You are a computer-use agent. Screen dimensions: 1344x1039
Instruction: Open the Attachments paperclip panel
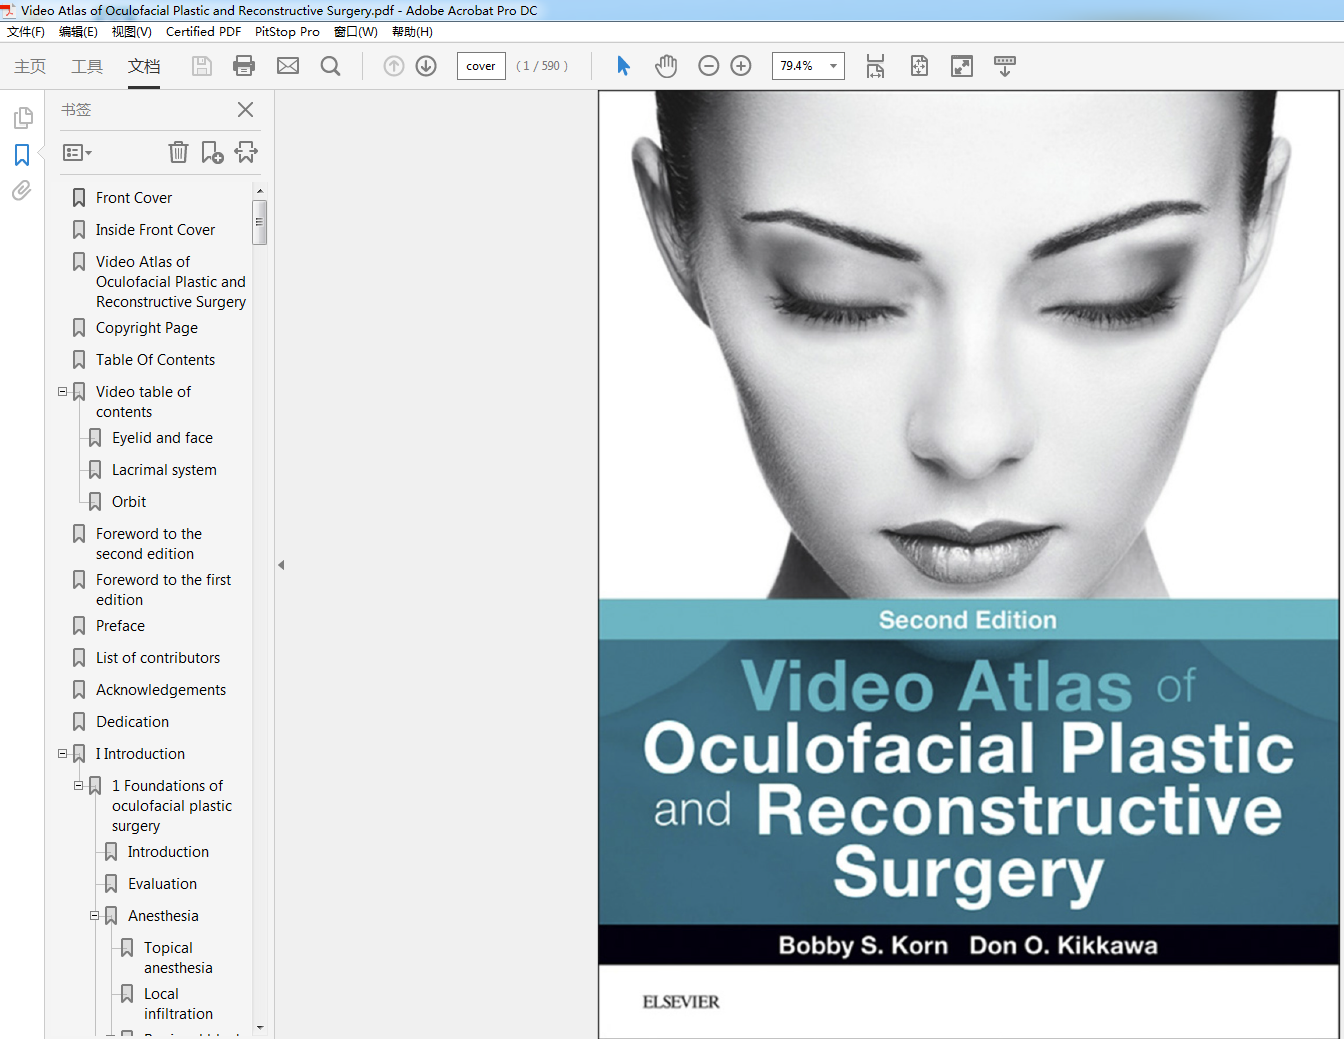click(22, 190)
